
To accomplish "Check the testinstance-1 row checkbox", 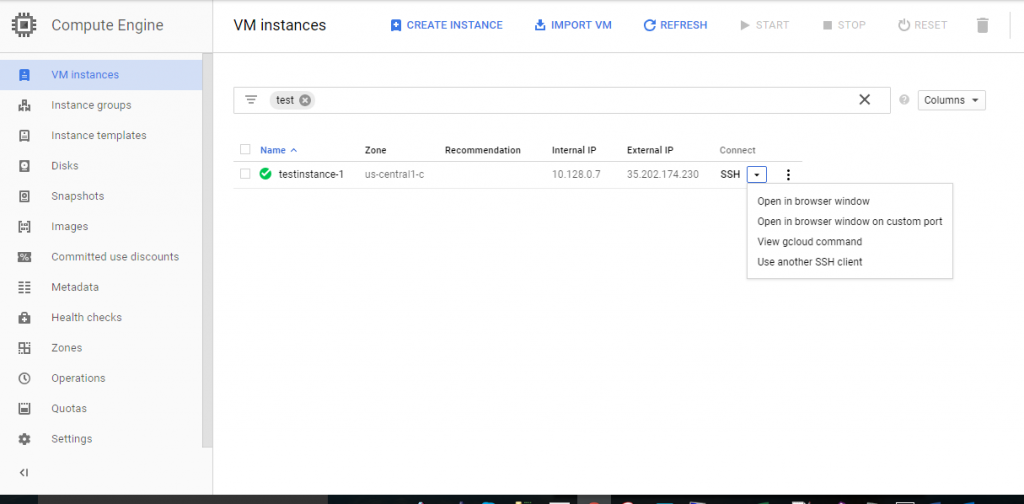I will click(245, 174).
